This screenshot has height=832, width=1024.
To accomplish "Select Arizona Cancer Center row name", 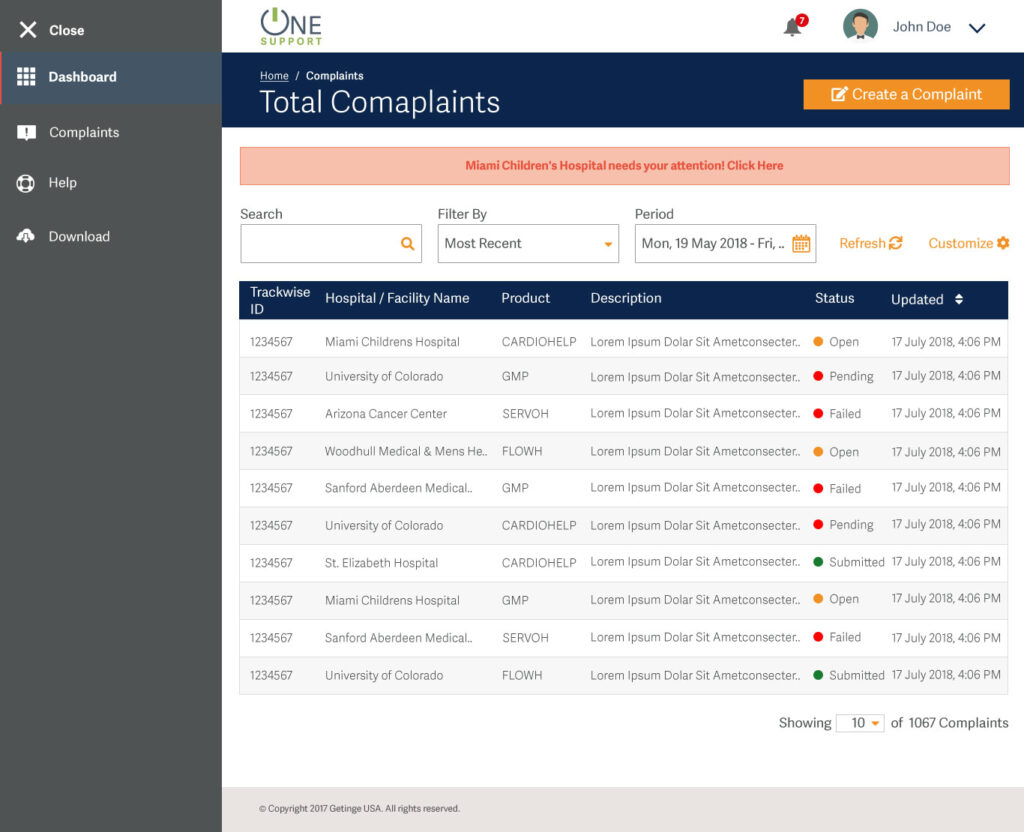I will 386,413.
